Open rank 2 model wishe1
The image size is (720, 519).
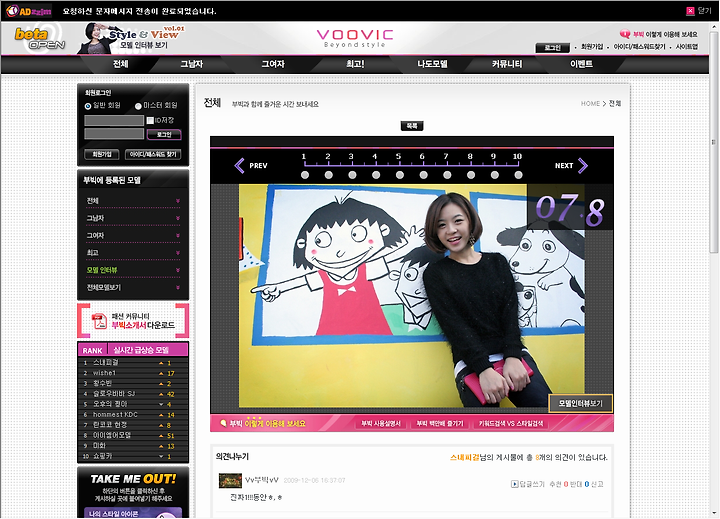pos(104,373)
